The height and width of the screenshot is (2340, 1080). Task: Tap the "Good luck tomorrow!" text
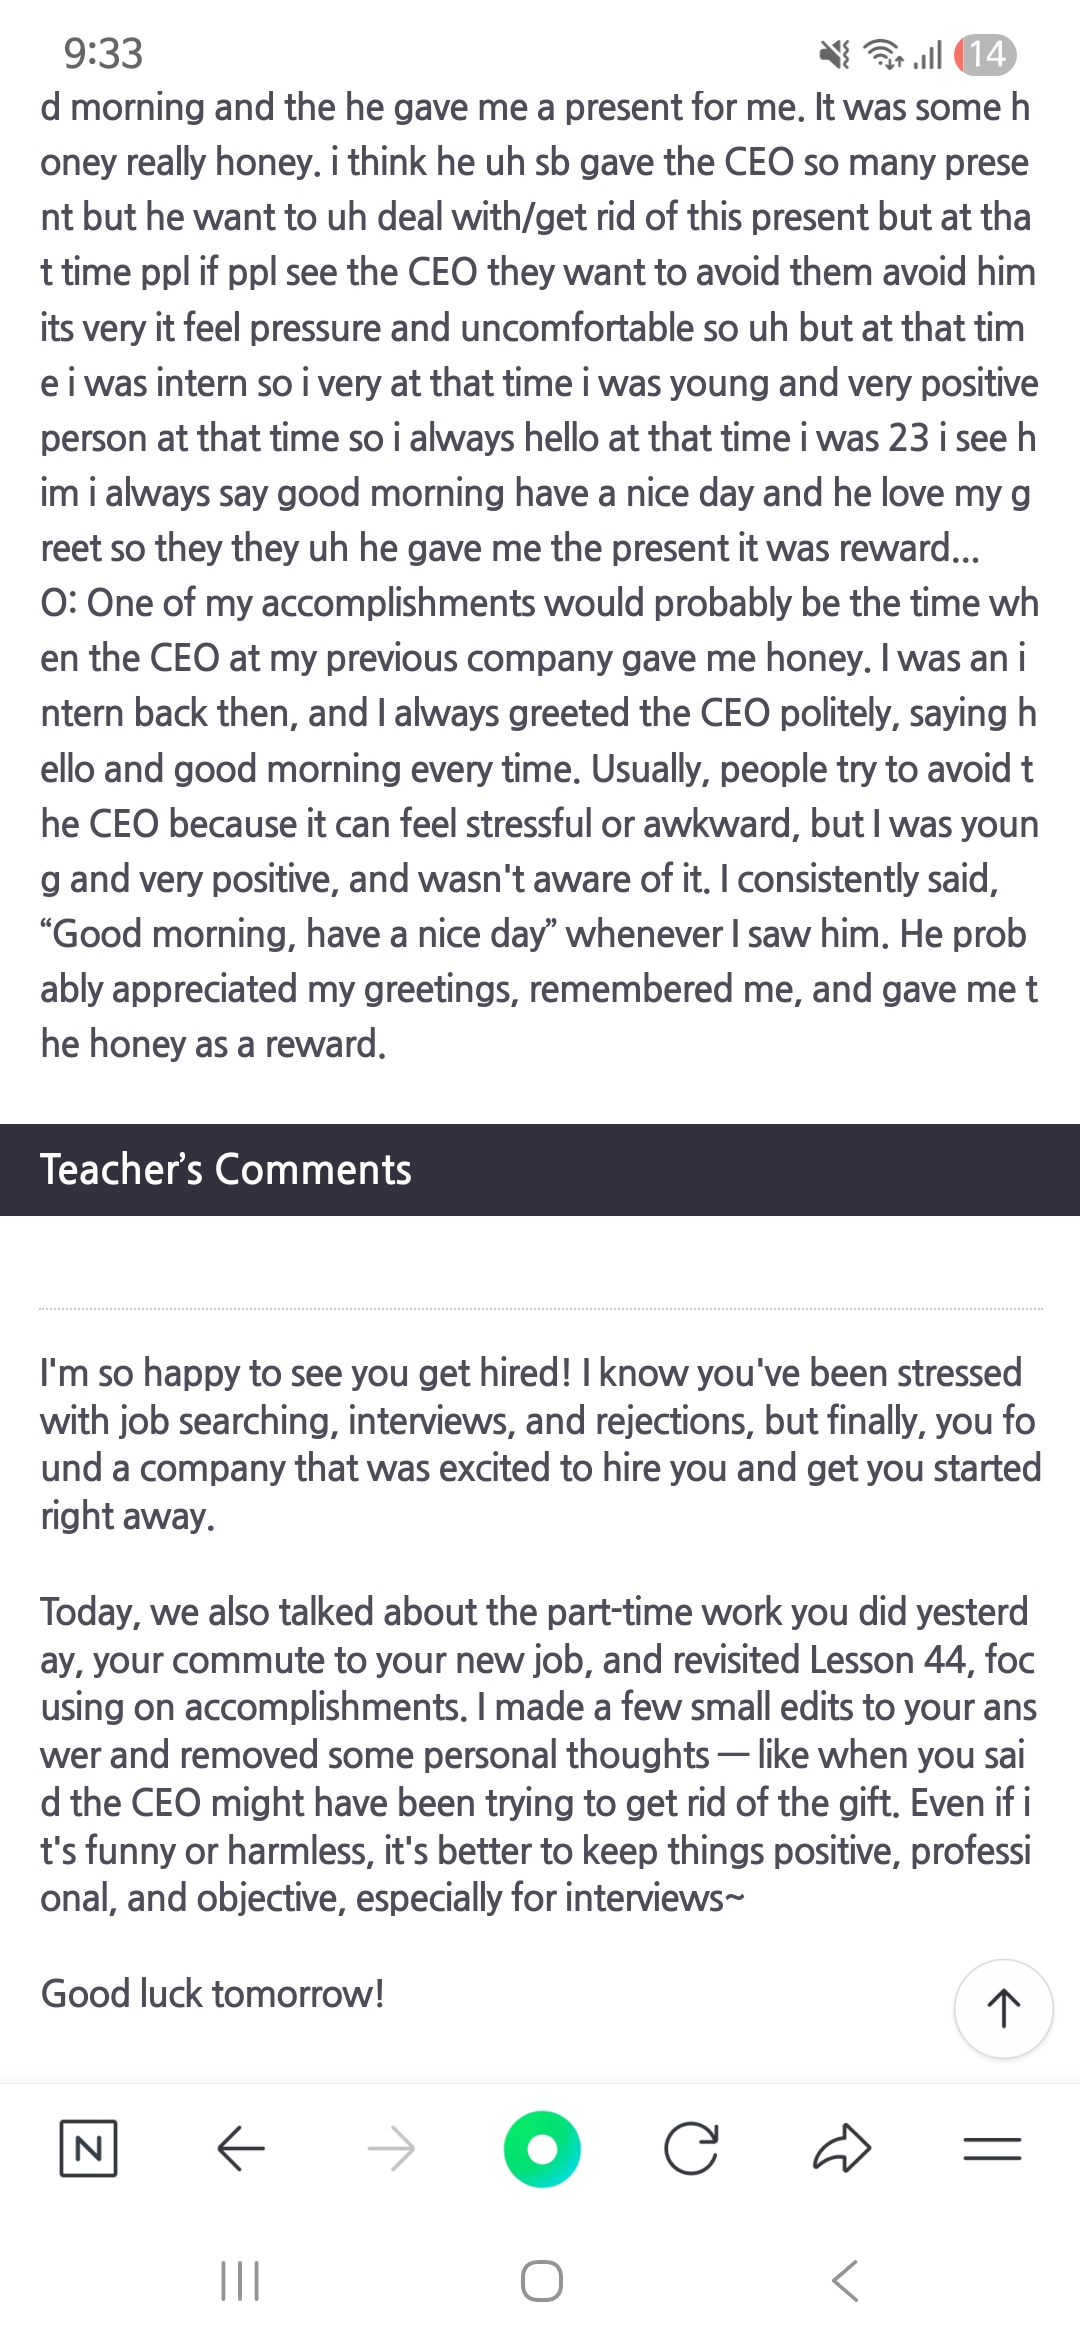point(213,1994)
